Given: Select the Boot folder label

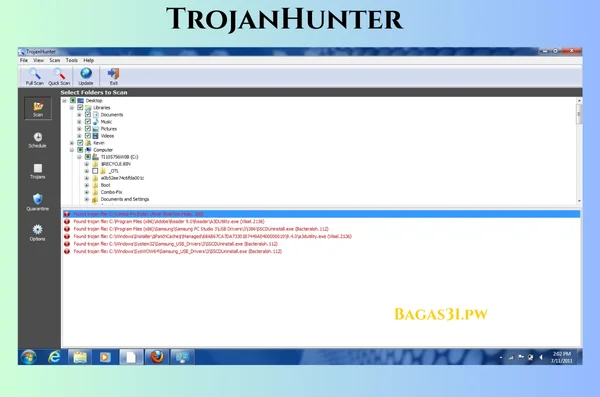Looking at the screenshot, I should point(105,185).
